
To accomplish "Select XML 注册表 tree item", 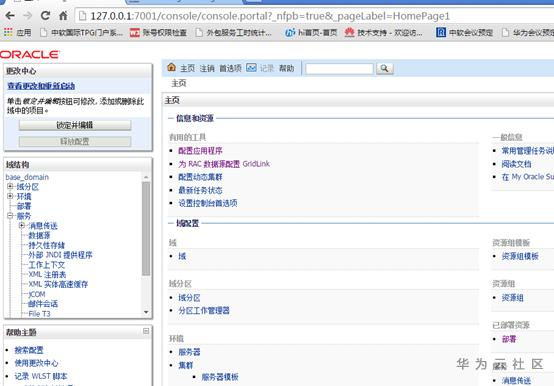I will [x=47, y=274].
